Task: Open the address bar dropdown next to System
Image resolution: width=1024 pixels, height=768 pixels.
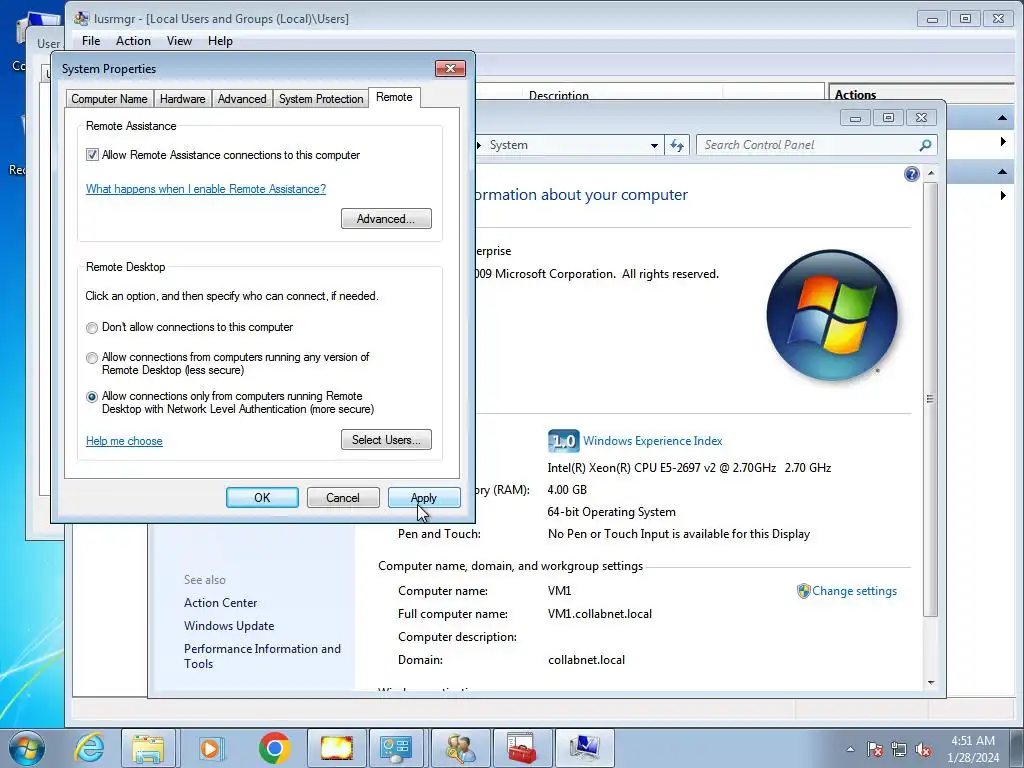Action: pyautogui.click(x=654, y=146)
